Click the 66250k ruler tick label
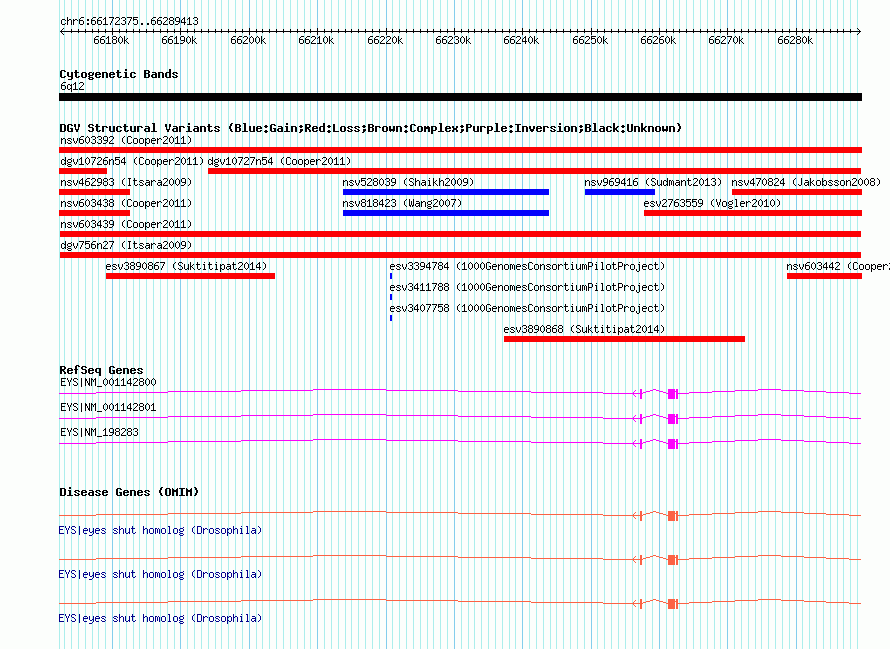Screen dimensions: 890x649 [x=590, y=40]
